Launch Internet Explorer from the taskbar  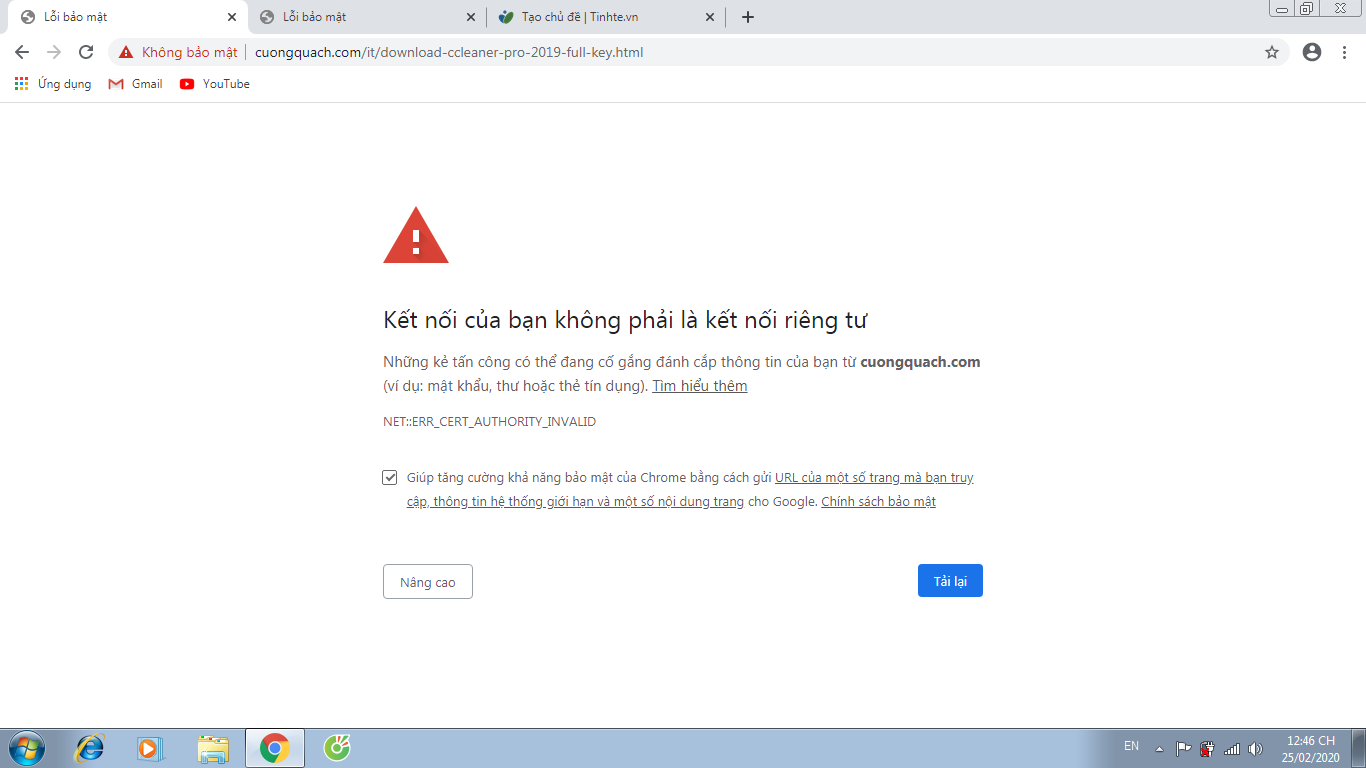91,748
